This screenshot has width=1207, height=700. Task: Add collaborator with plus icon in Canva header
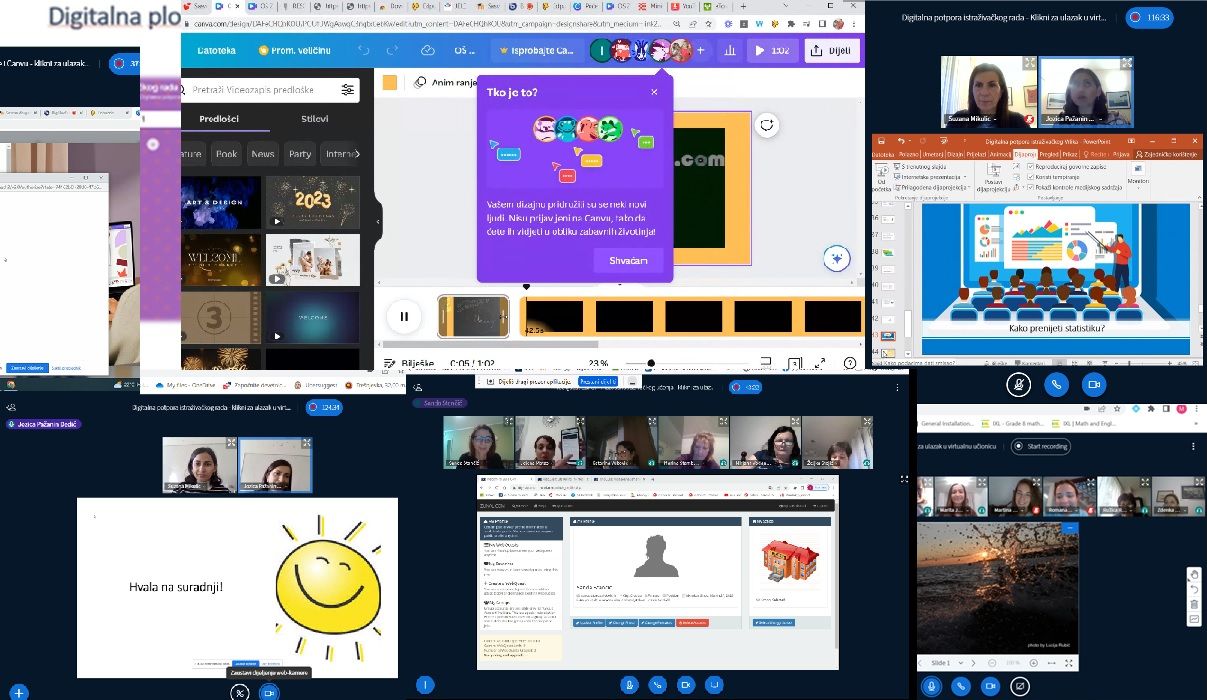(700, 50)
